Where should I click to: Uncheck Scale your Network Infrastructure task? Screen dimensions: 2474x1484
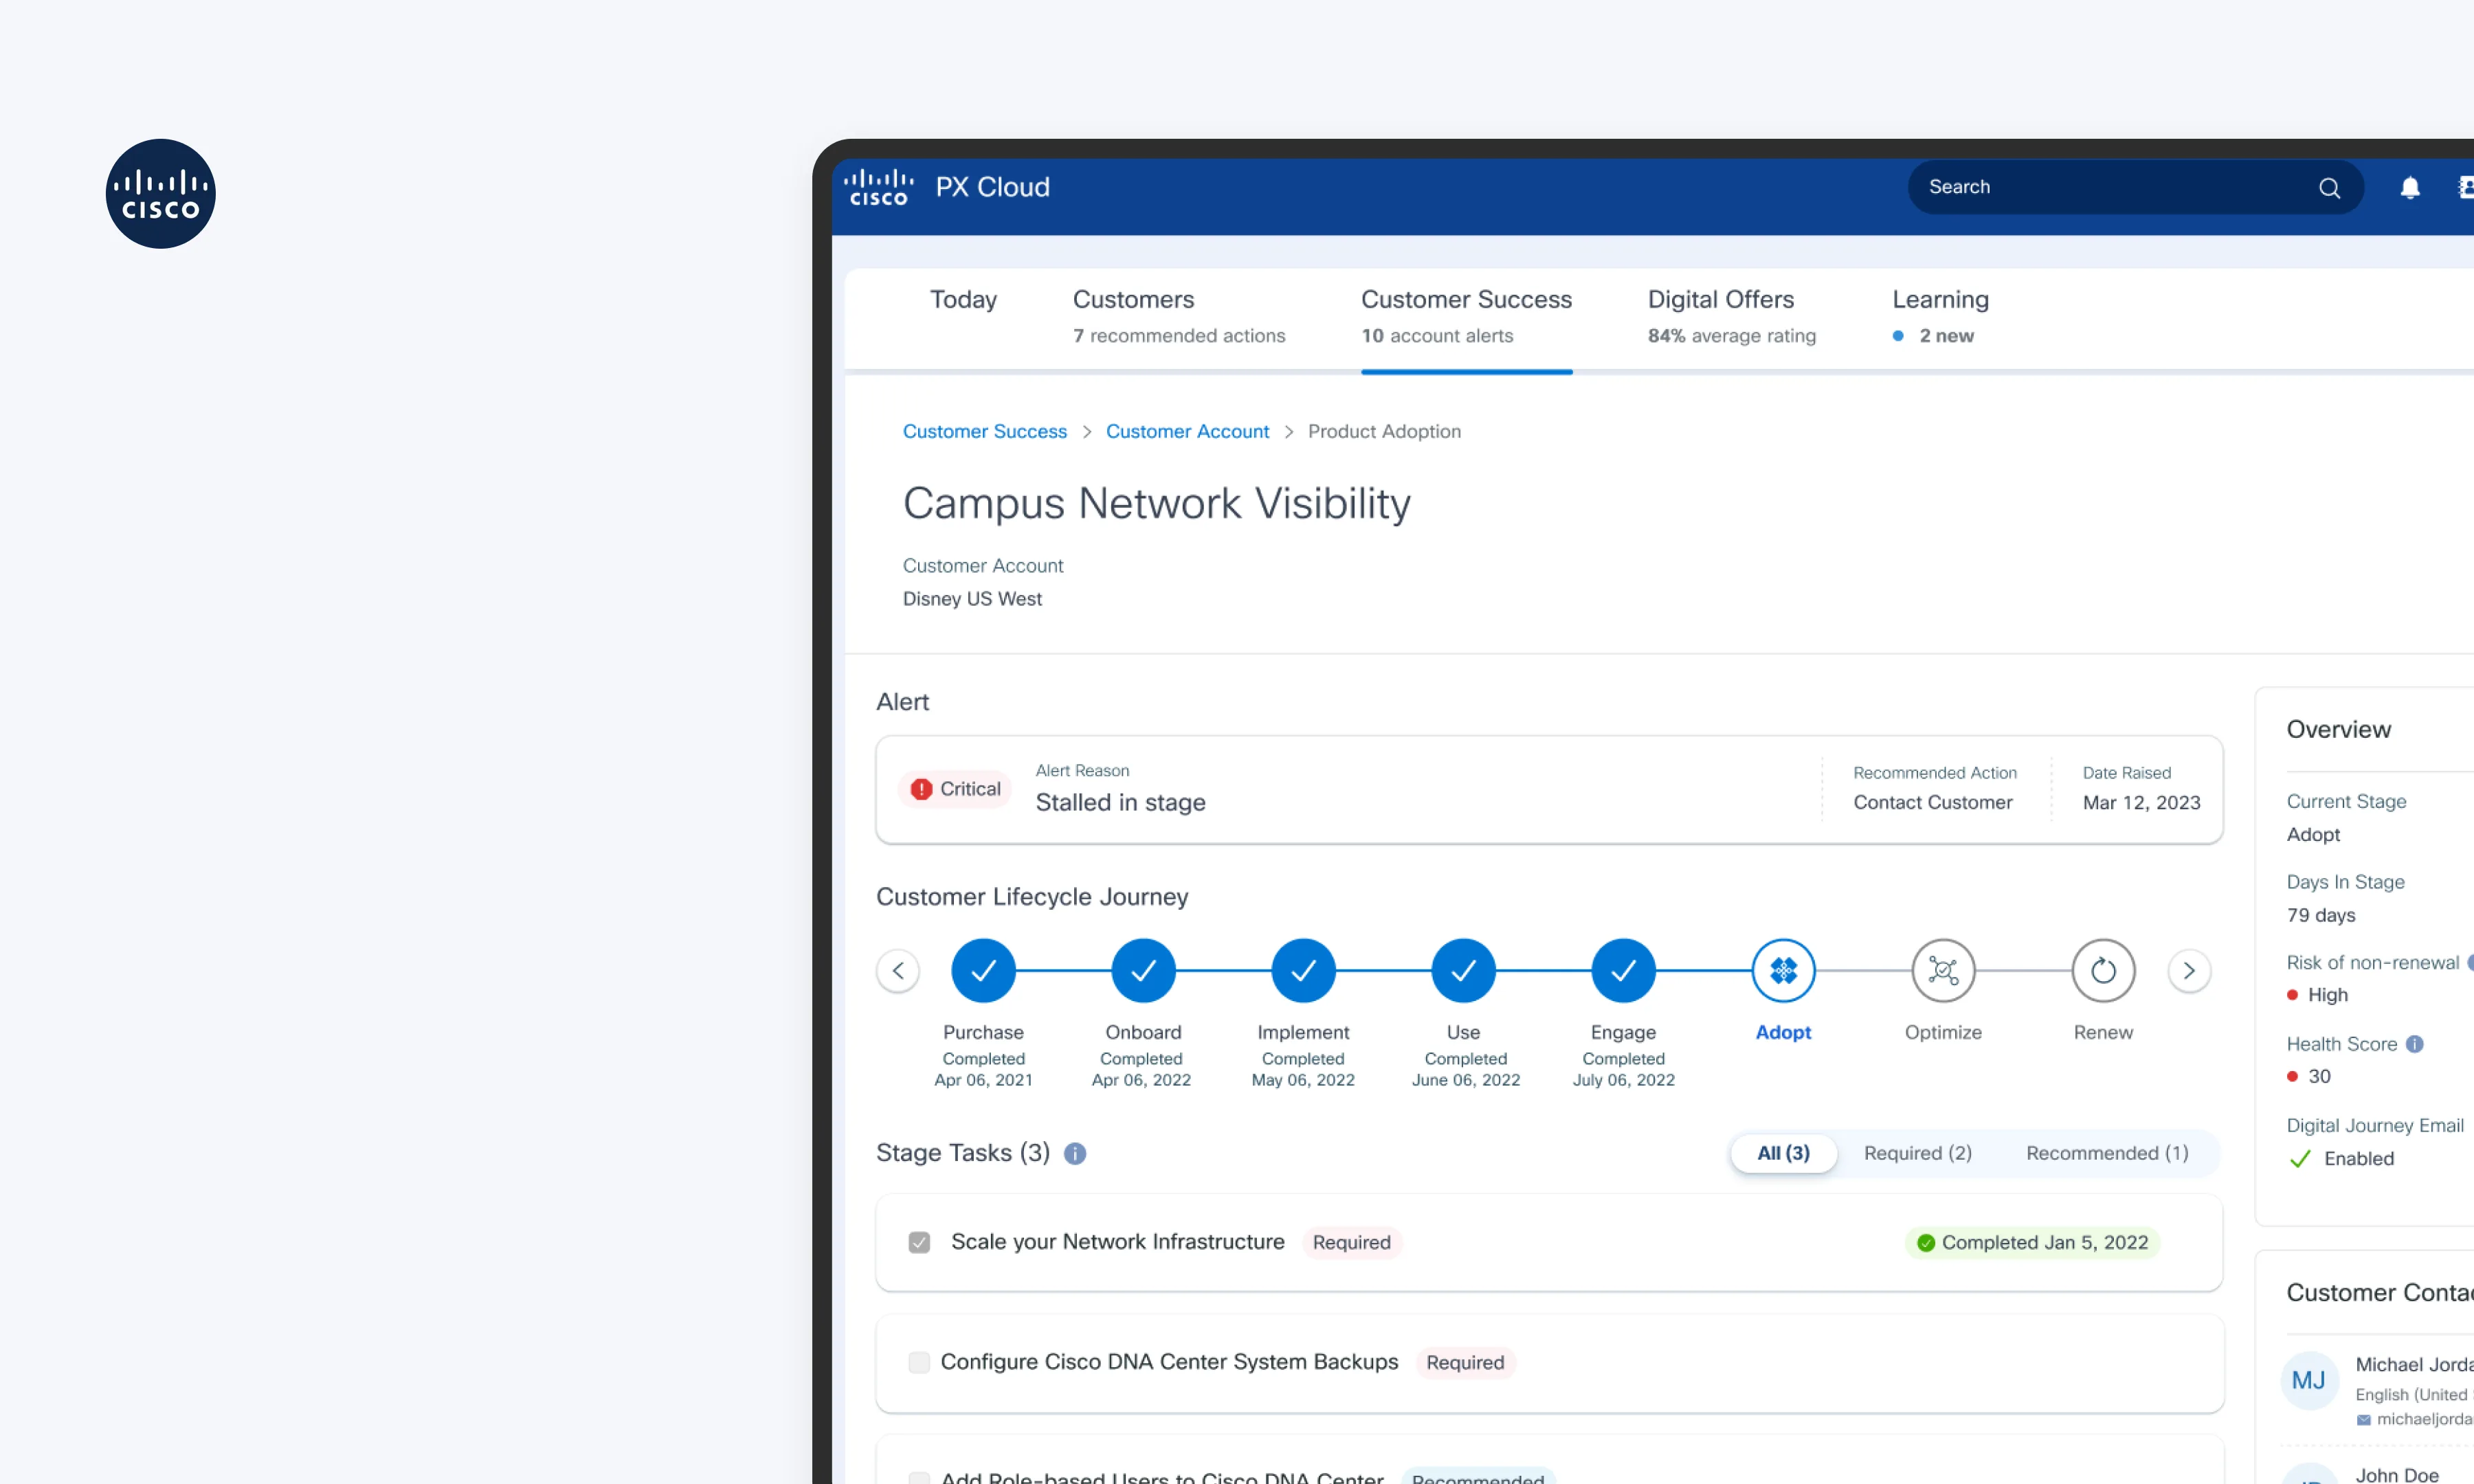click(919, 1242)
